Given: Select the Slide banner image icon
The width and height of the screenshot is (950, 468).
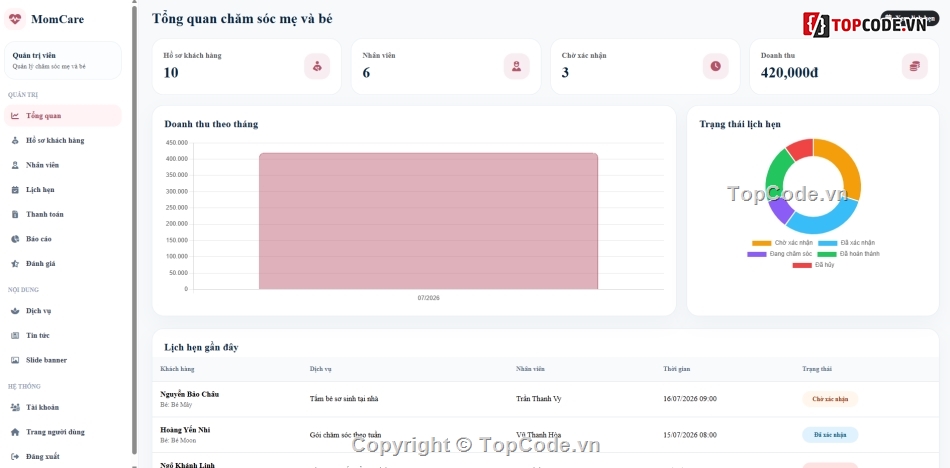Looking at the screenshot, I should tap(15, 360).
